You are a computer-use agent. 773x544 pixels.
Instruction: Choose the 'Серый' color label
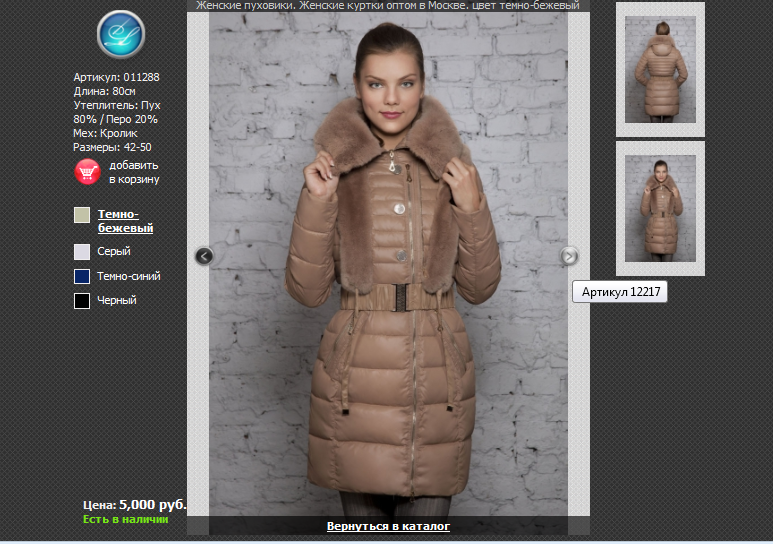tap(114, 252)
